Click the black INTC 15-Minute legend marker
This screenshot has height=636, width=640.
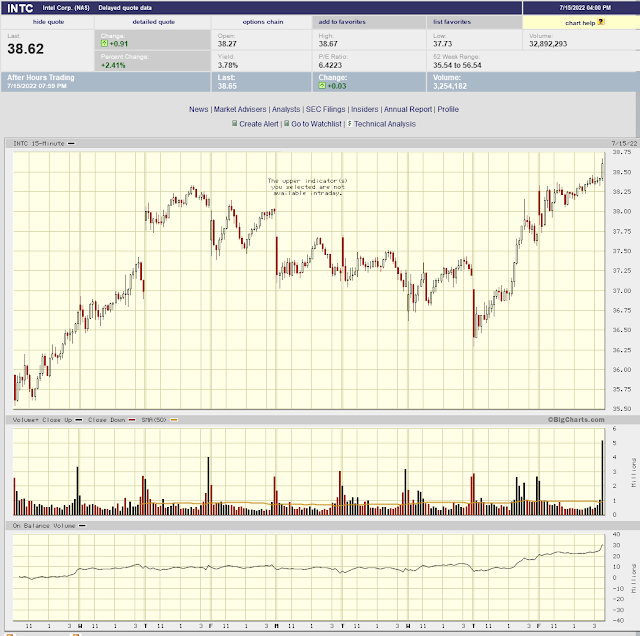(71, 144)
